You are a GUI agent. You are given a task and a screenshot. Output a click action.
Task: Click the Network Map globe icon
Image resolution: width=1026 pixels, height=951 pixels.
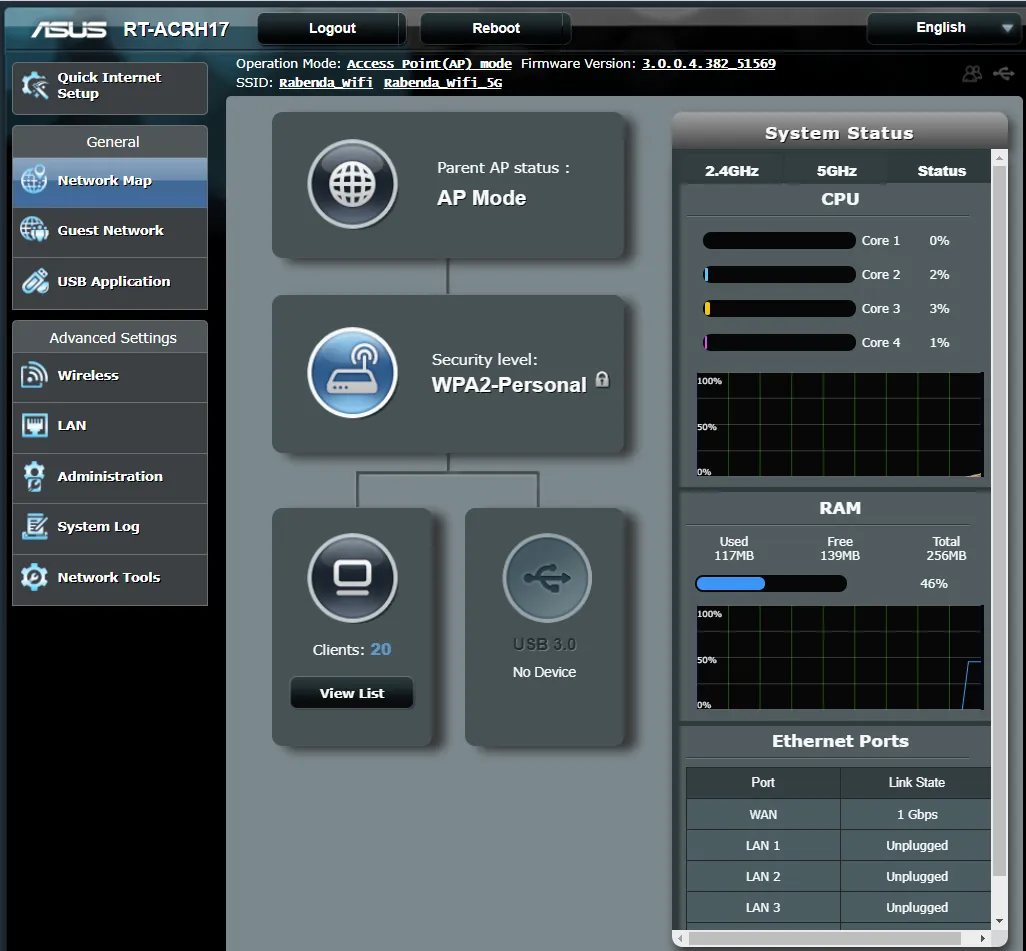coord(33,179)
